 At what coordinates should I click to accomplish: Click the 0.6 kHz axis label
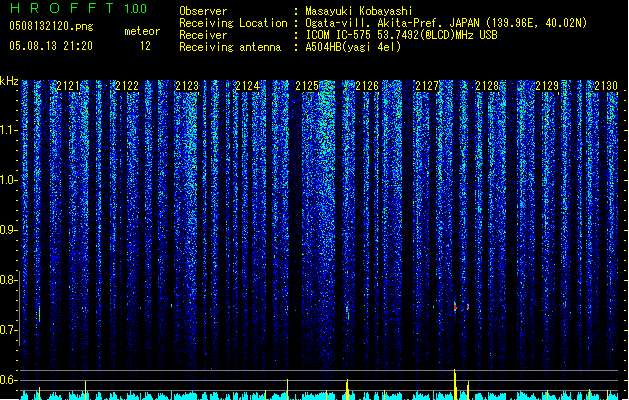click(9, 380)
